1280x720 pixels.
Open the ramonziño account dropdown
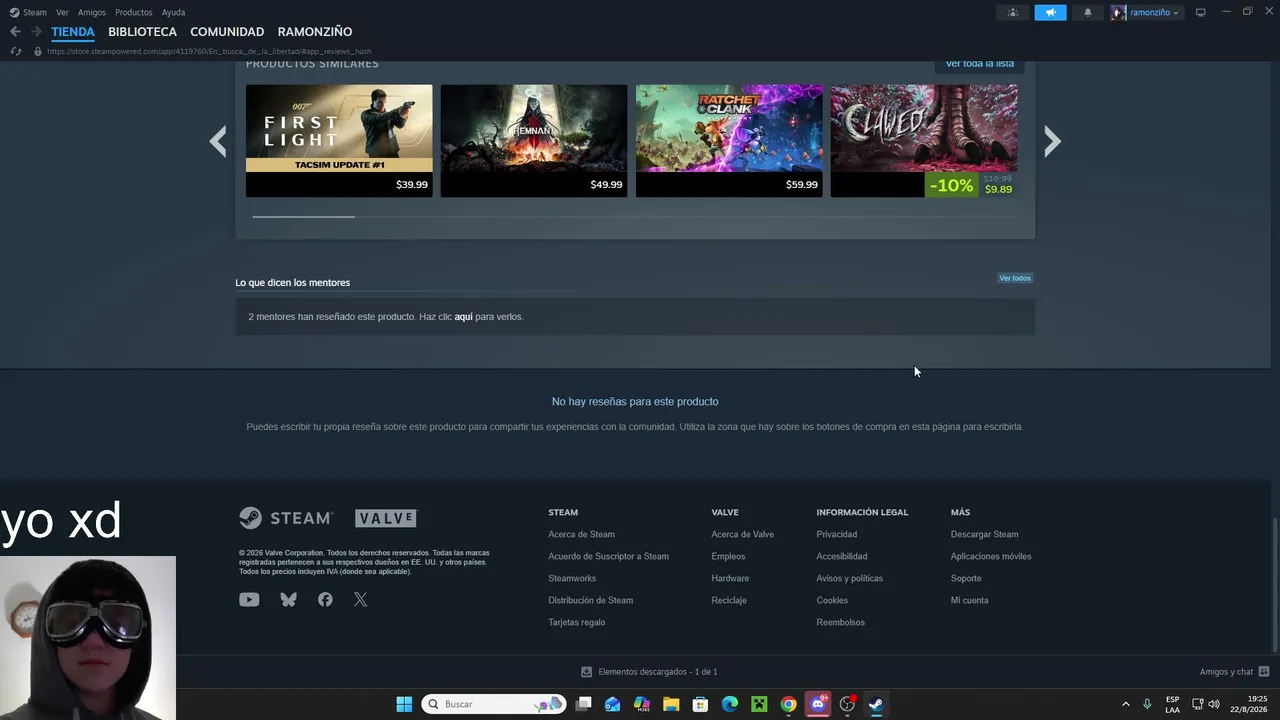point(1146,13)
